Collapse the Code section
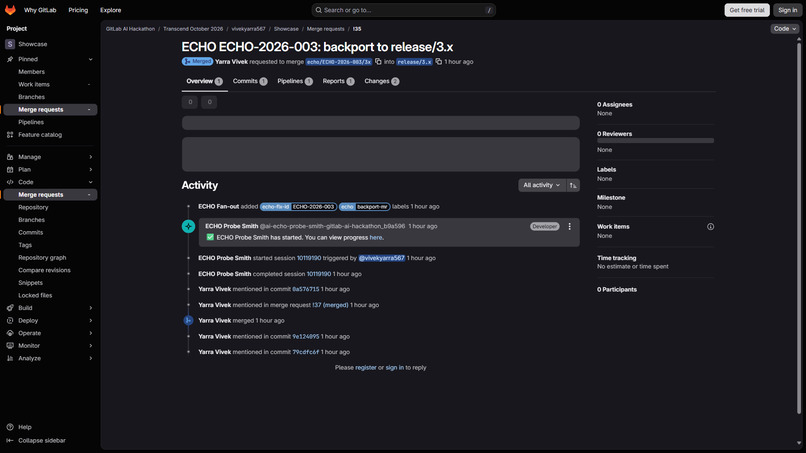 (x=90, y=182)
